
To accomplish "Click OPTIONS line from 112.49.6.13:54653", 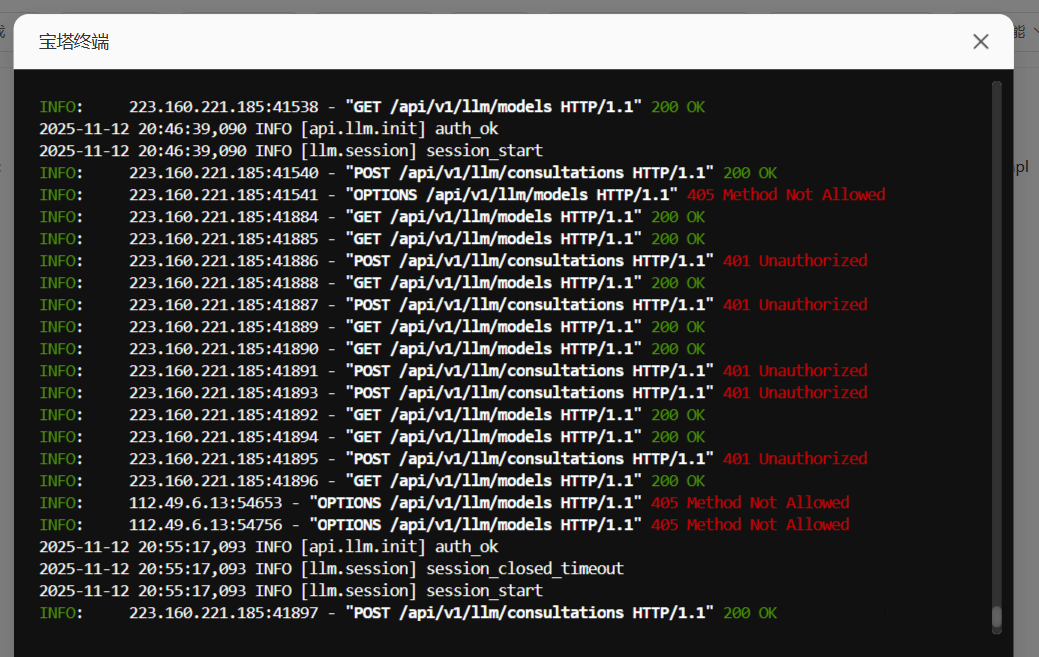I will point(444,503).
